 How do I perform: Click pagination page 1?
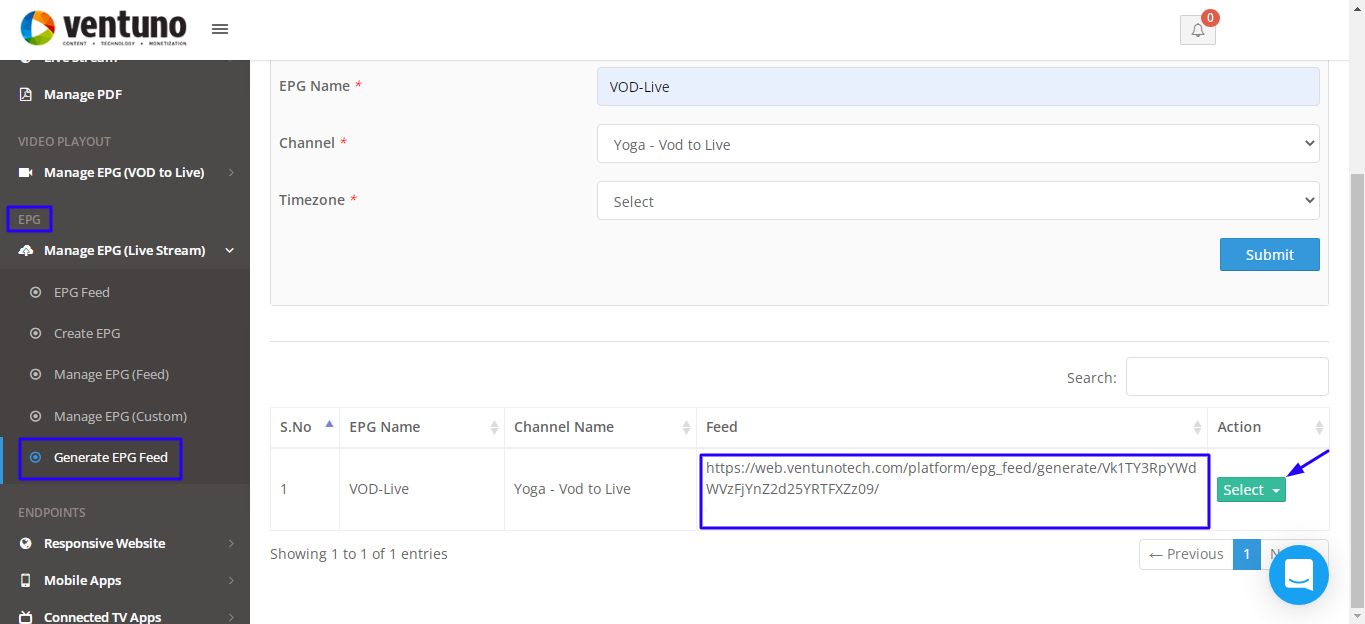pos(1247,554)
